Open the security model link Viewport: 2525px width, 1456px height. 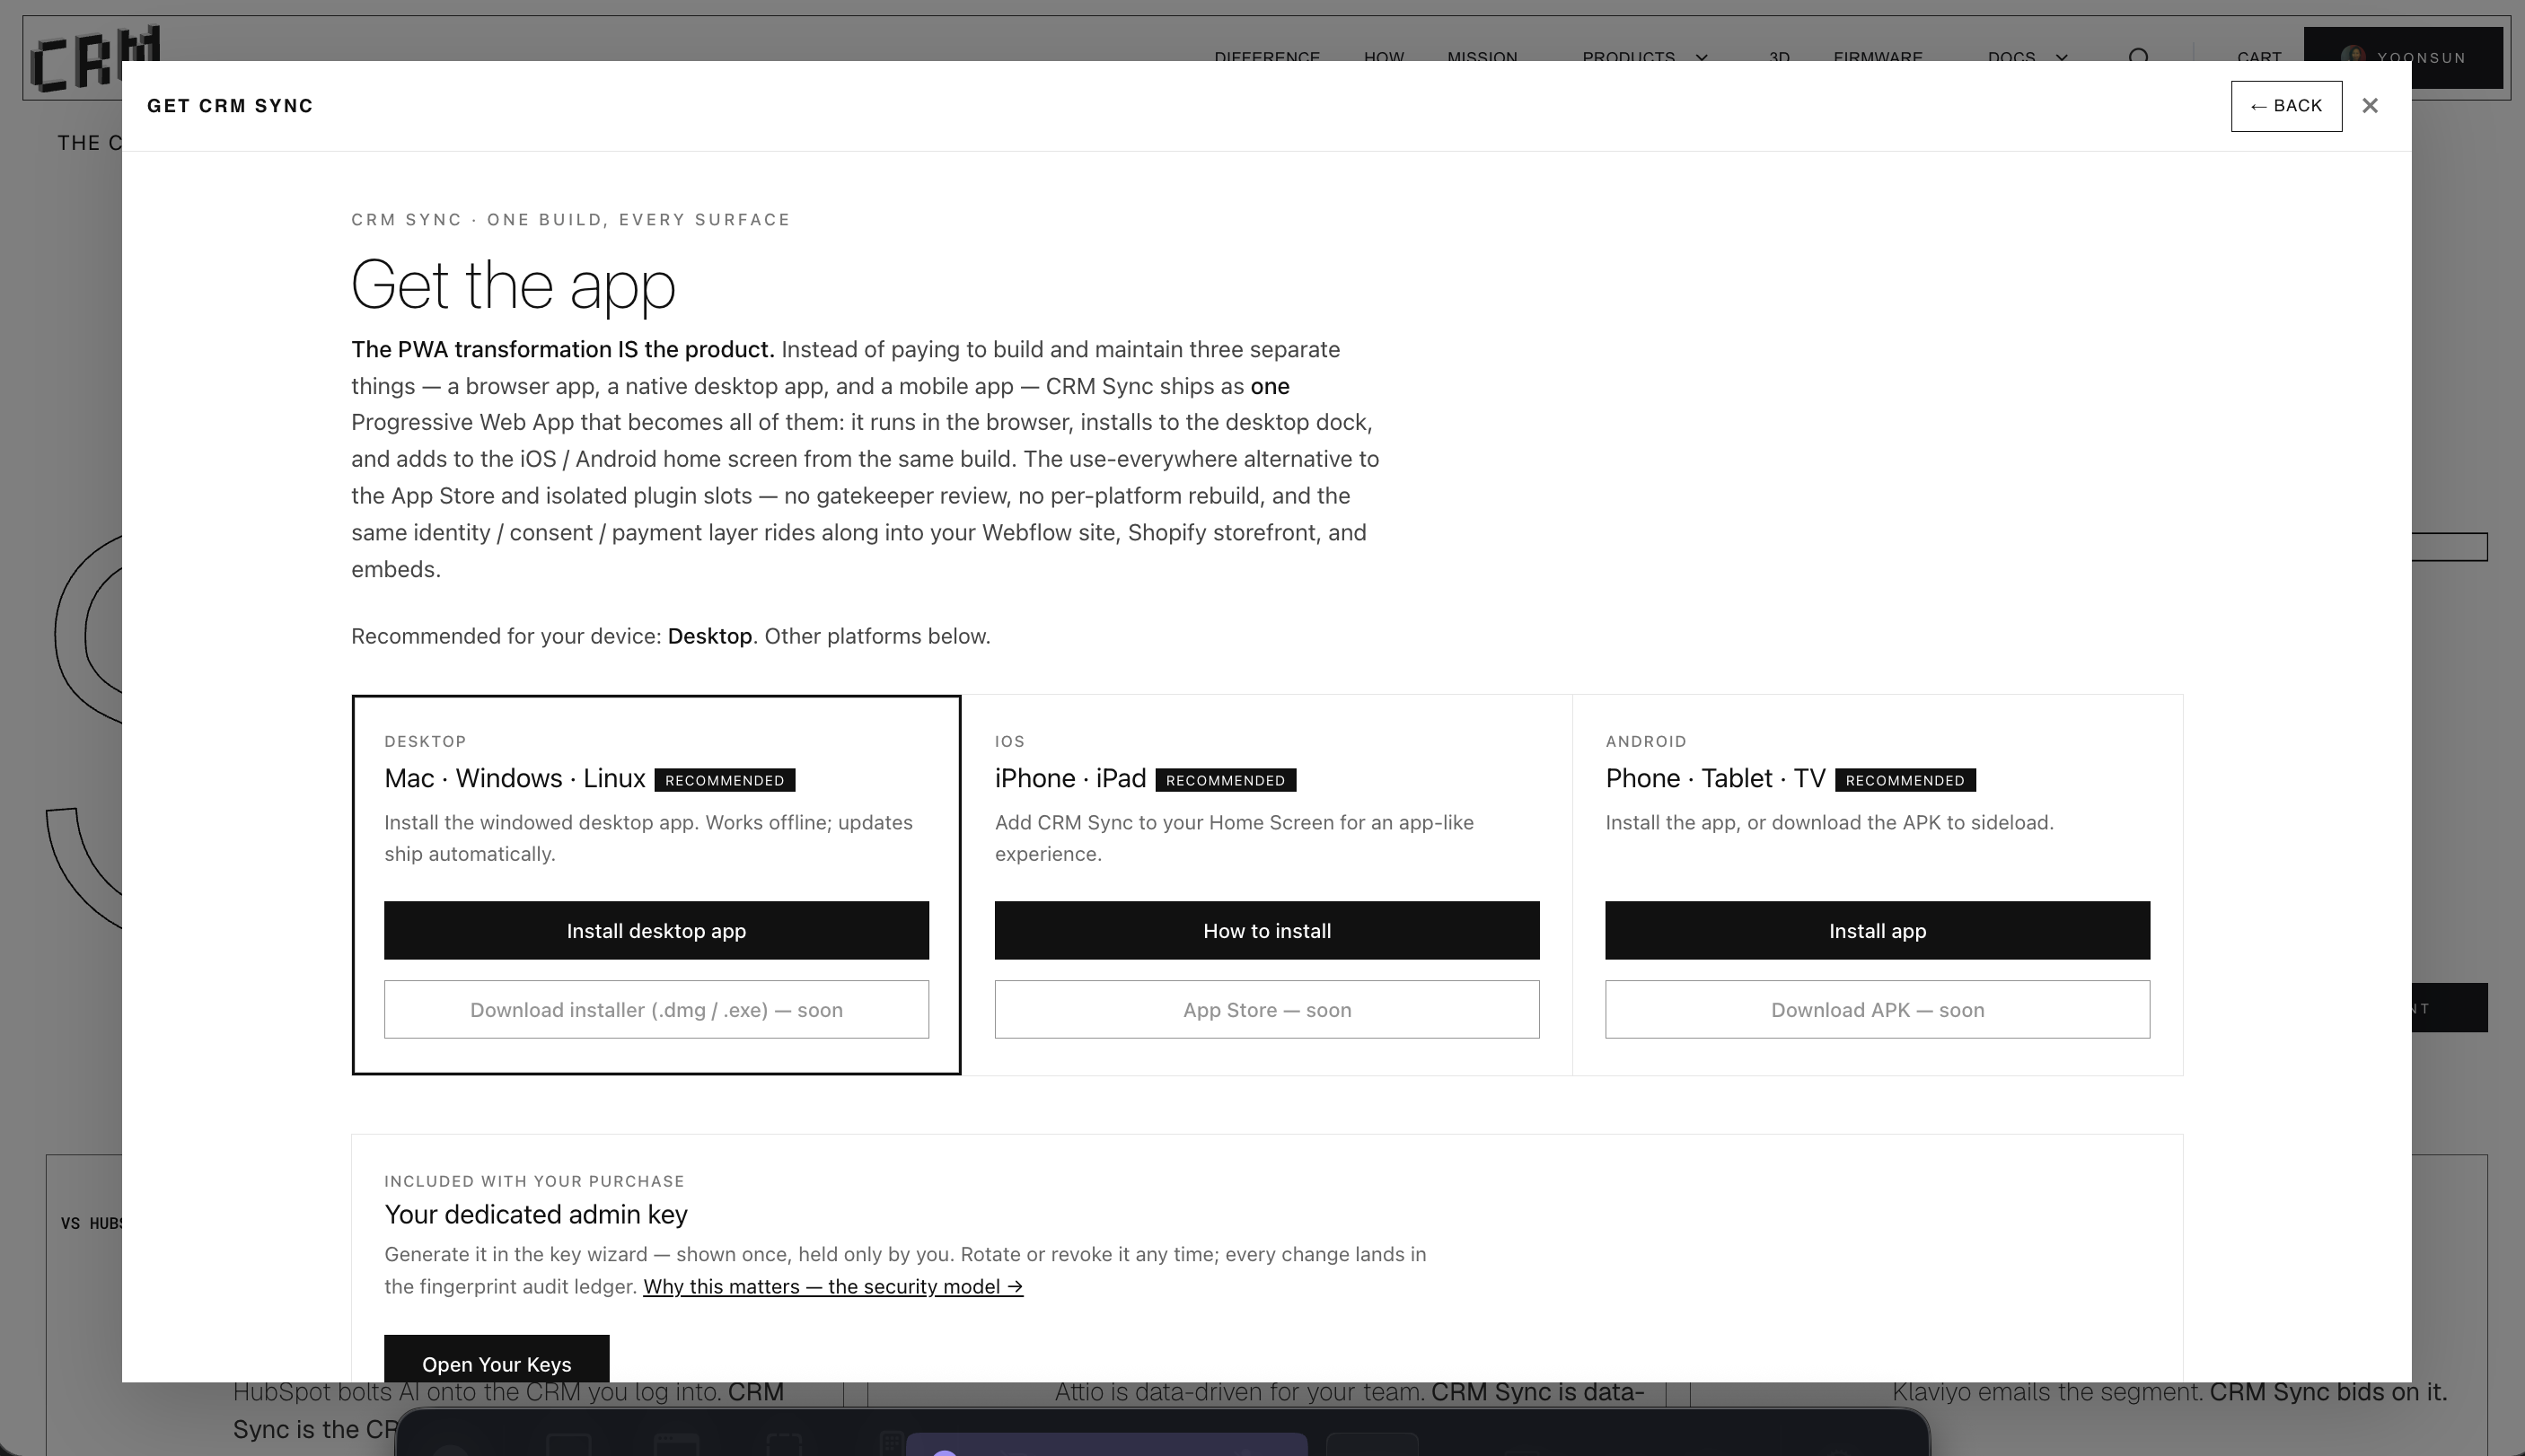tap(833, 1286)
